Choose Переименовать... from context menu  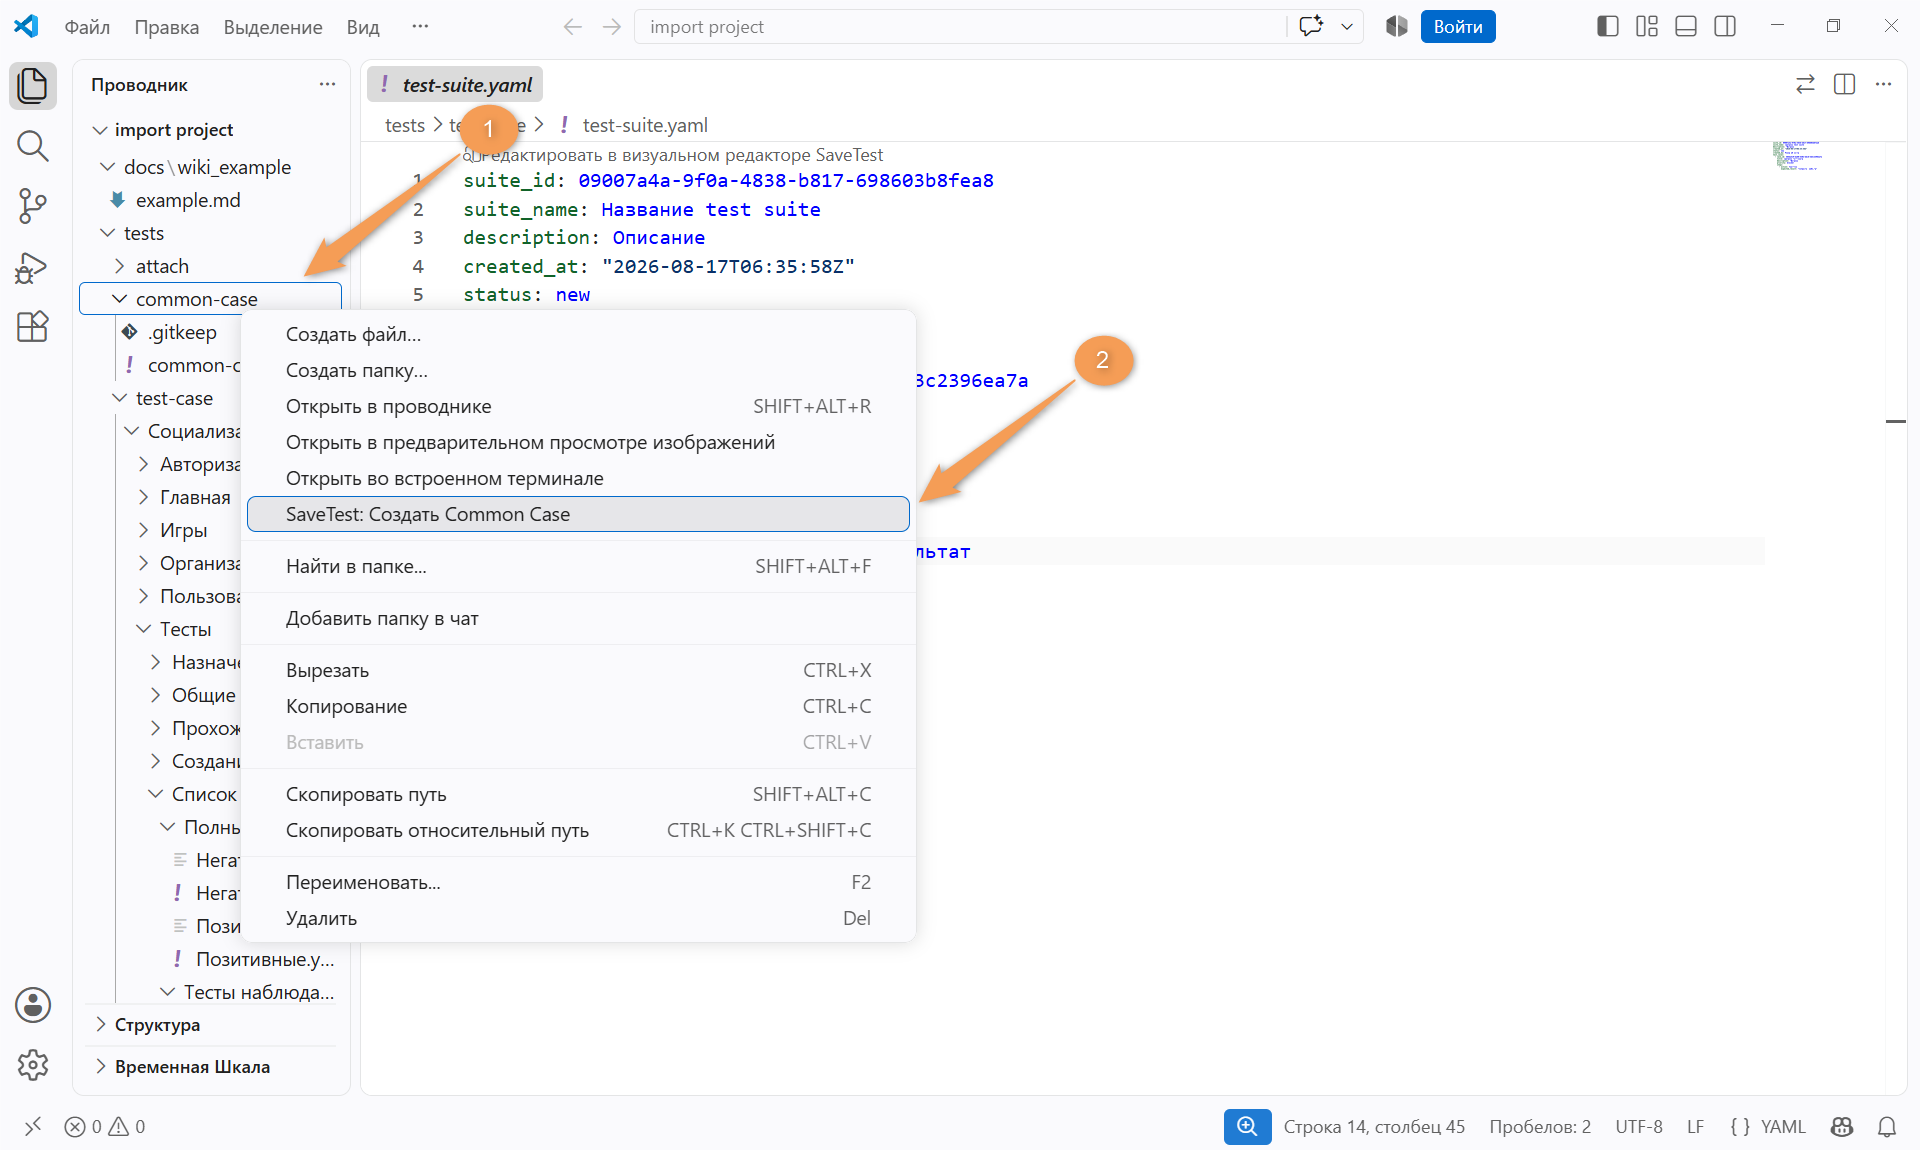[578, 882]
